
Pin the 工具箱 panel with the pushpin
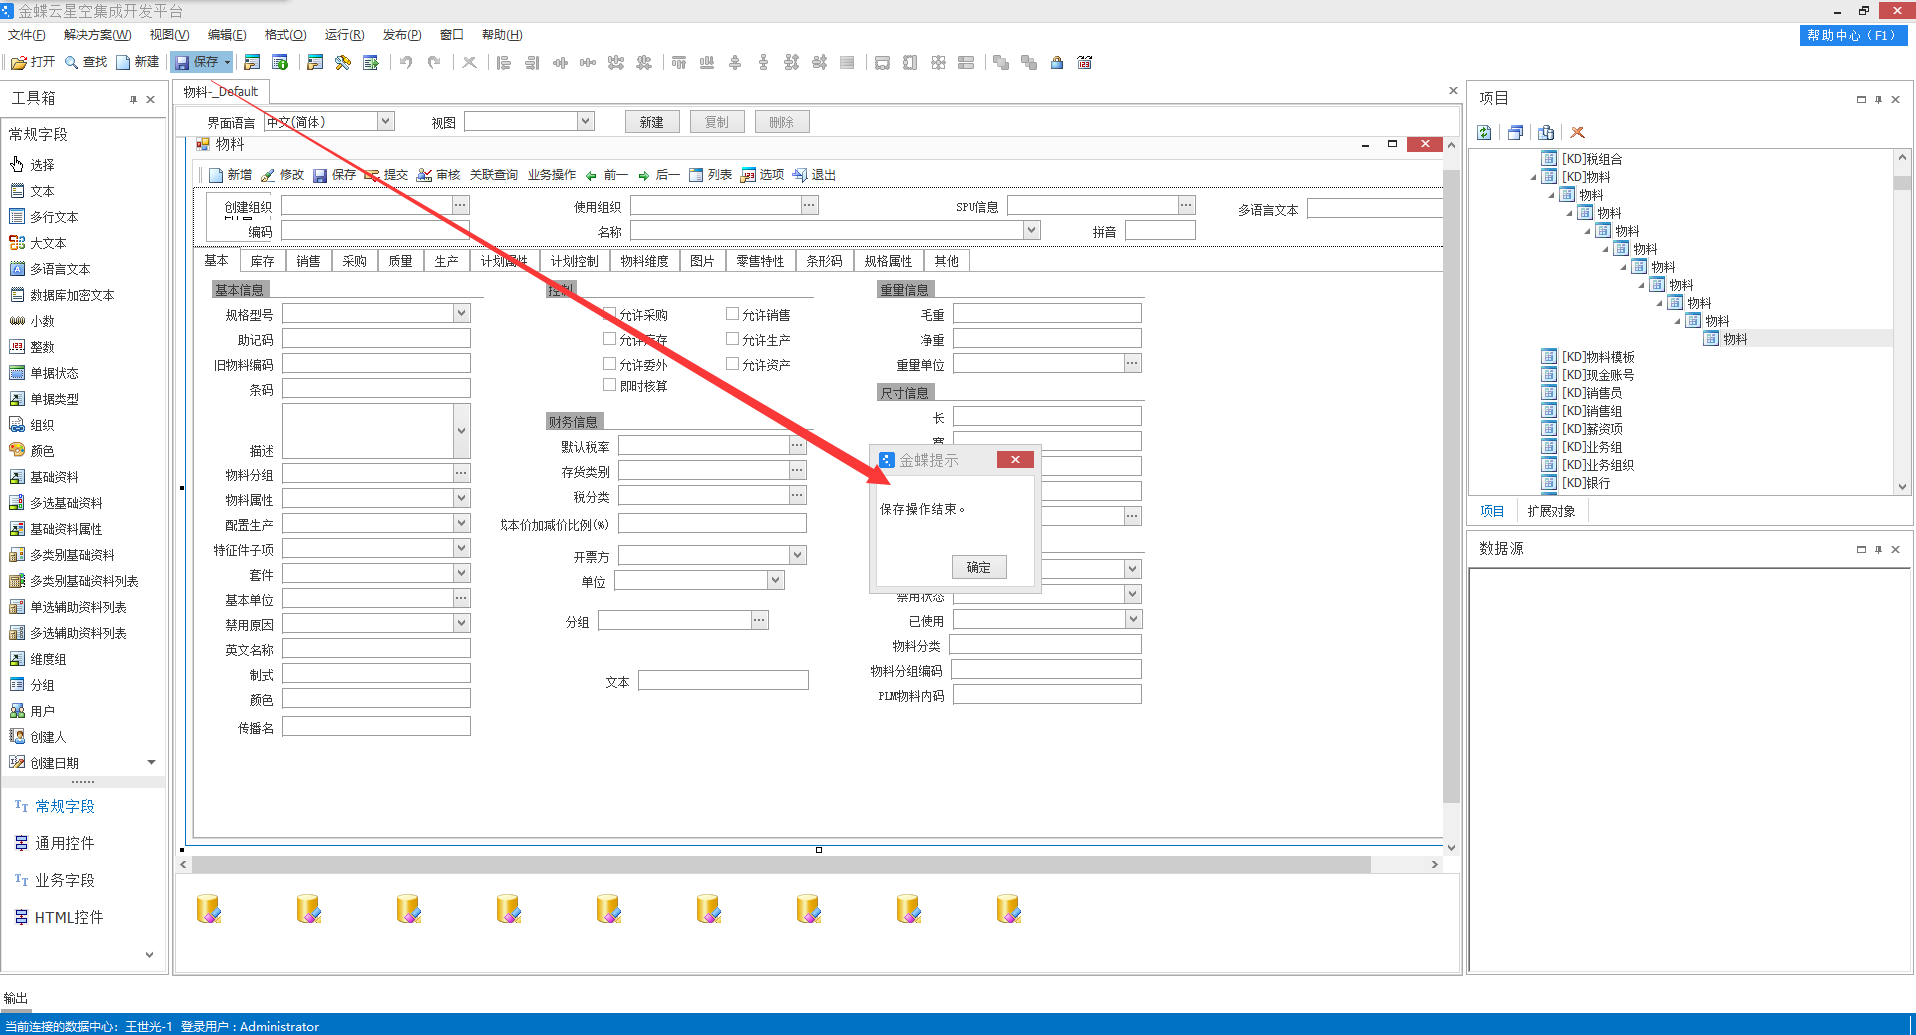tap(133, 99)
